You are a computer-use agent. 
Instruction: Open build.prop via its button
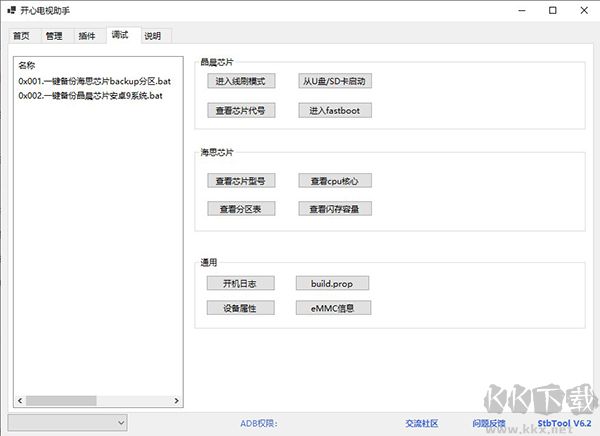(332, 283)
